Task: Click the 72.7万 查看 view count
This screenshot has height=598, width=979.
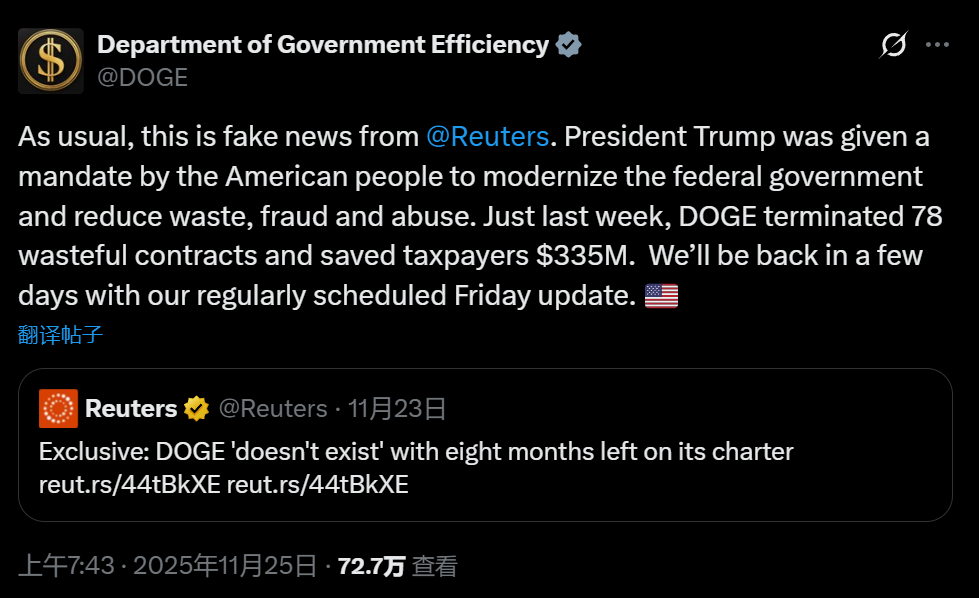Action: [x=397, y=566]
